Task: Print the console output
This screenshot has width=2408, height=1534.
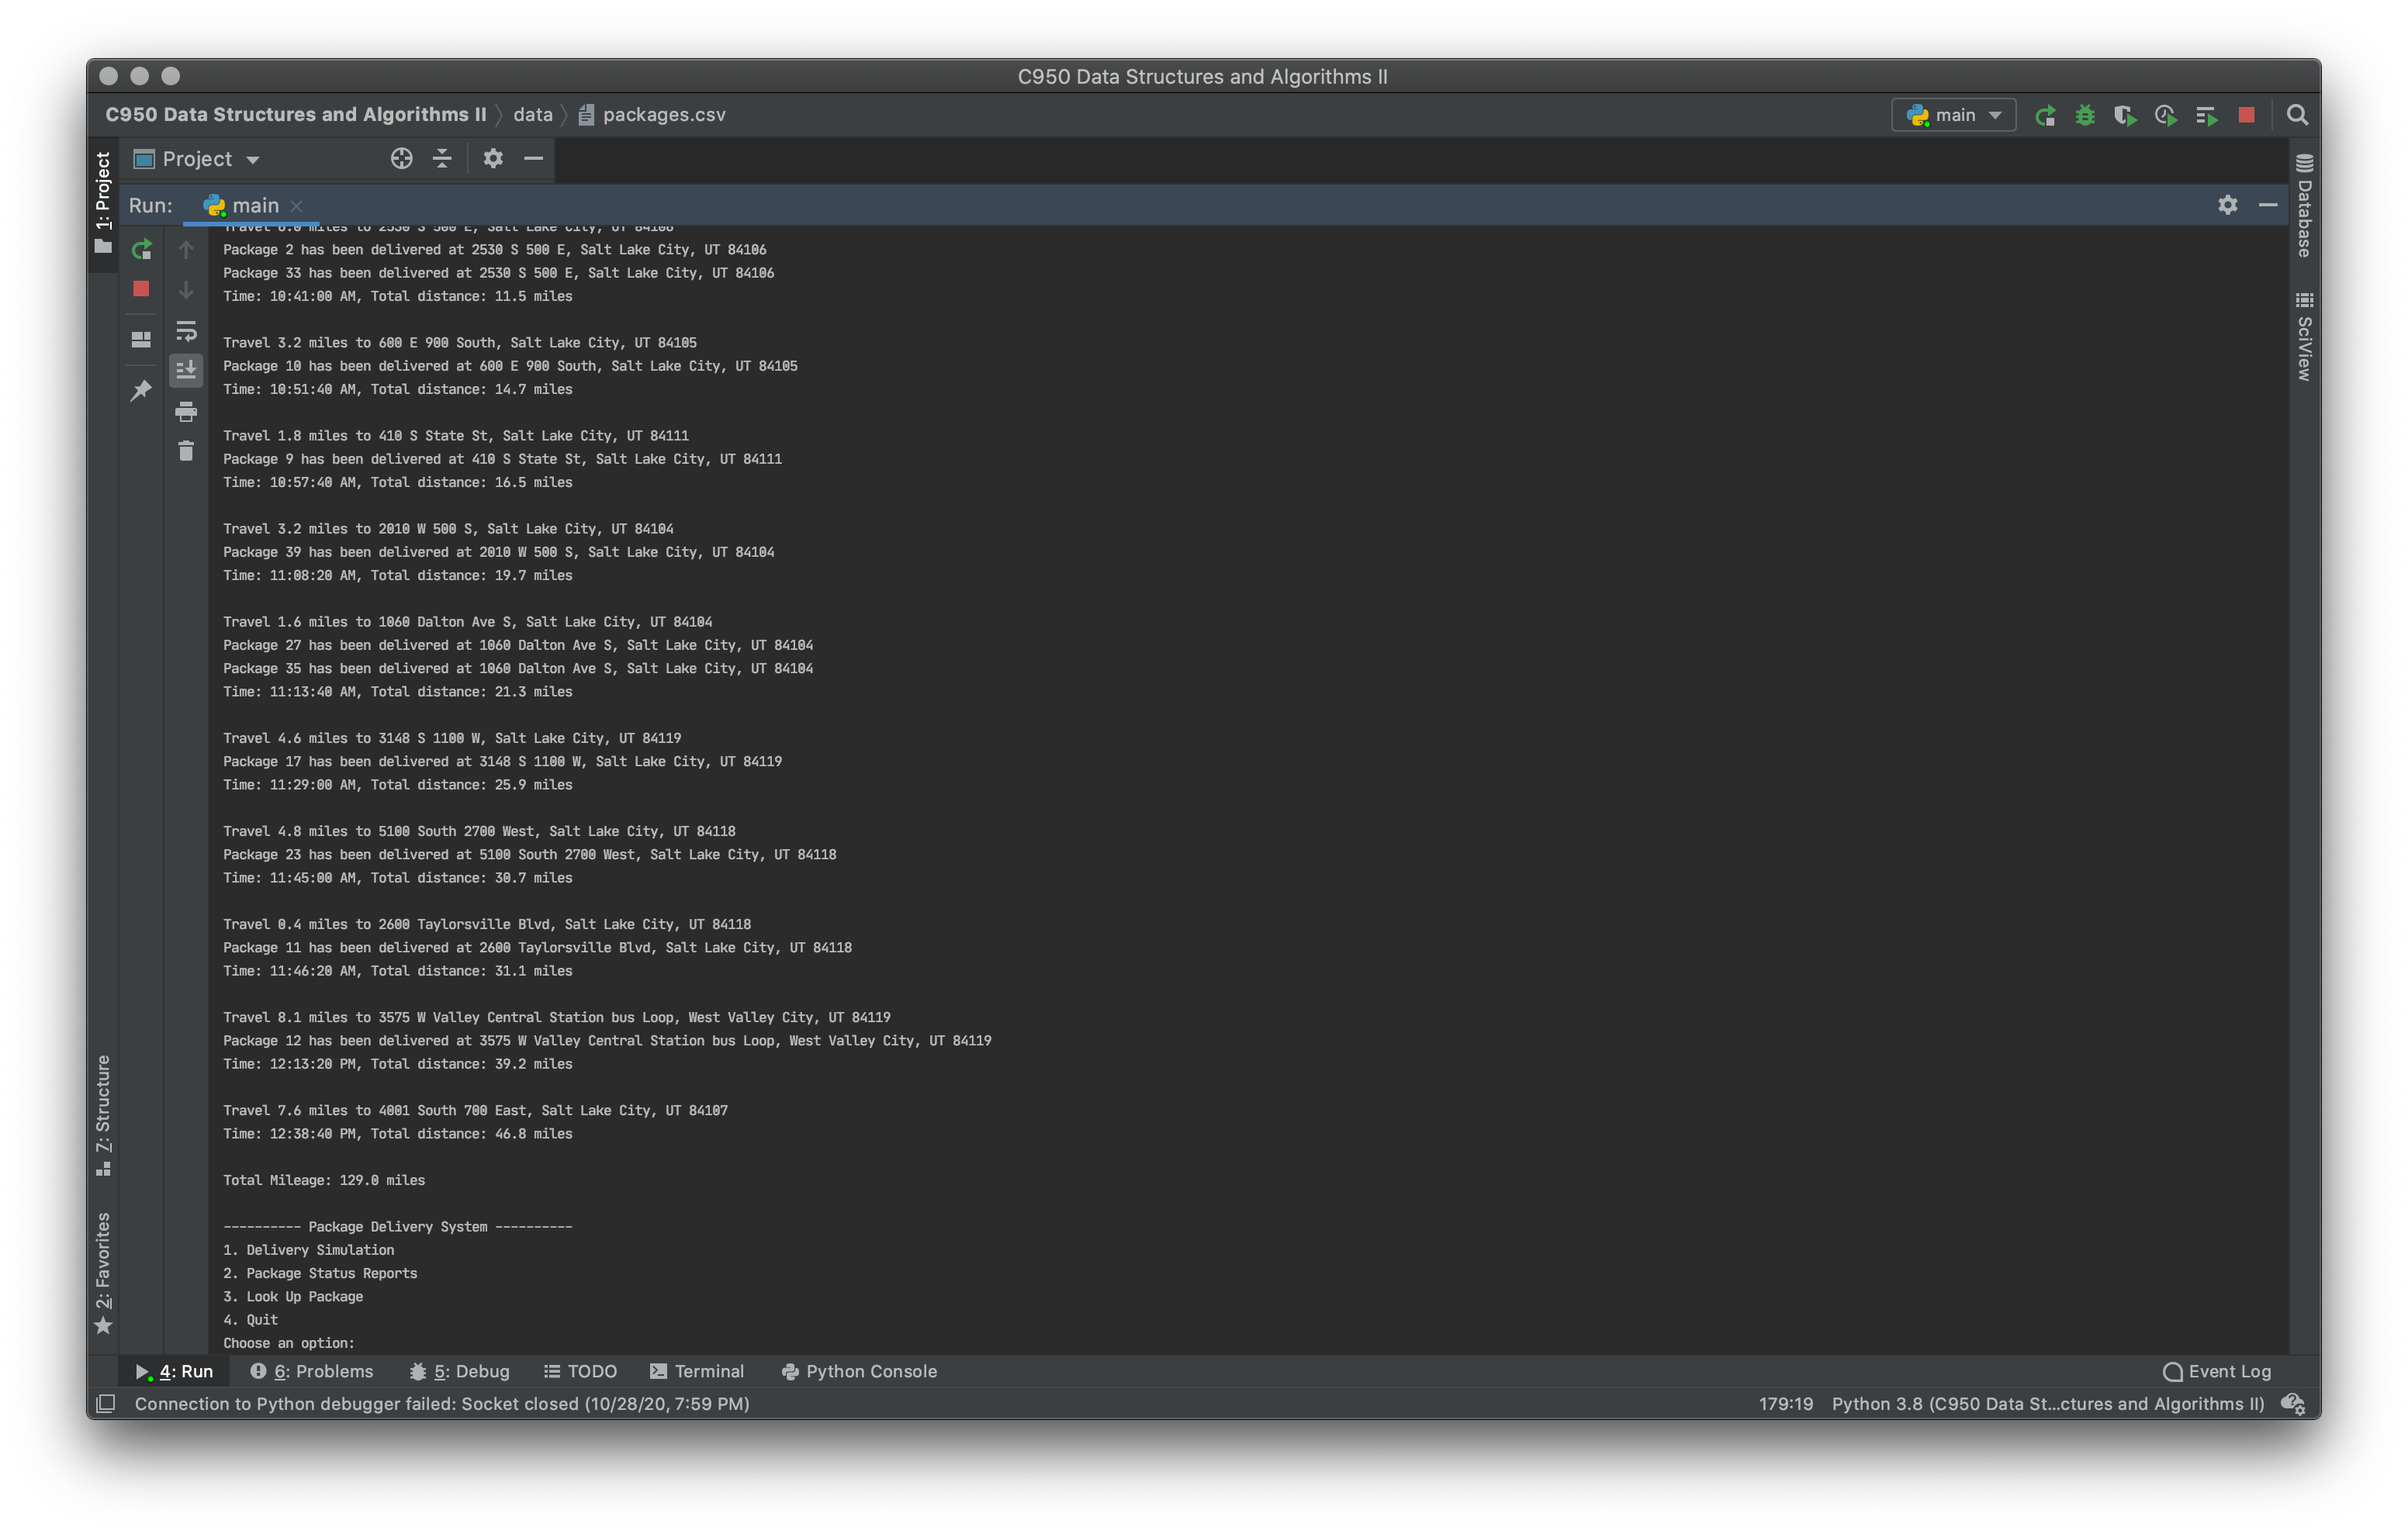Action: pos(186,411)
